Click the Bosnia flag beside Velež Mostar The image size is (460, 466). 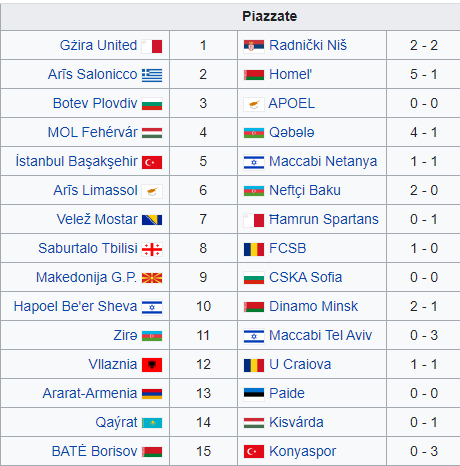tap(152, 220)
